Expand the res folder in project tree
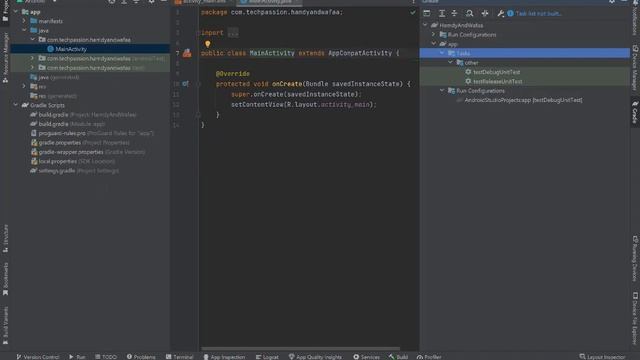The image size is (640, 360). 24,87
